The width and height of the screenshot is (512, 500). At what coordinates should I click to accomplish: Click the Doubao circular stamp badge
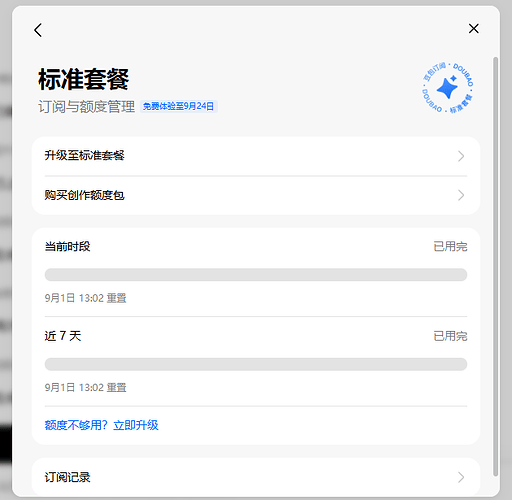(x=447, y=88)
